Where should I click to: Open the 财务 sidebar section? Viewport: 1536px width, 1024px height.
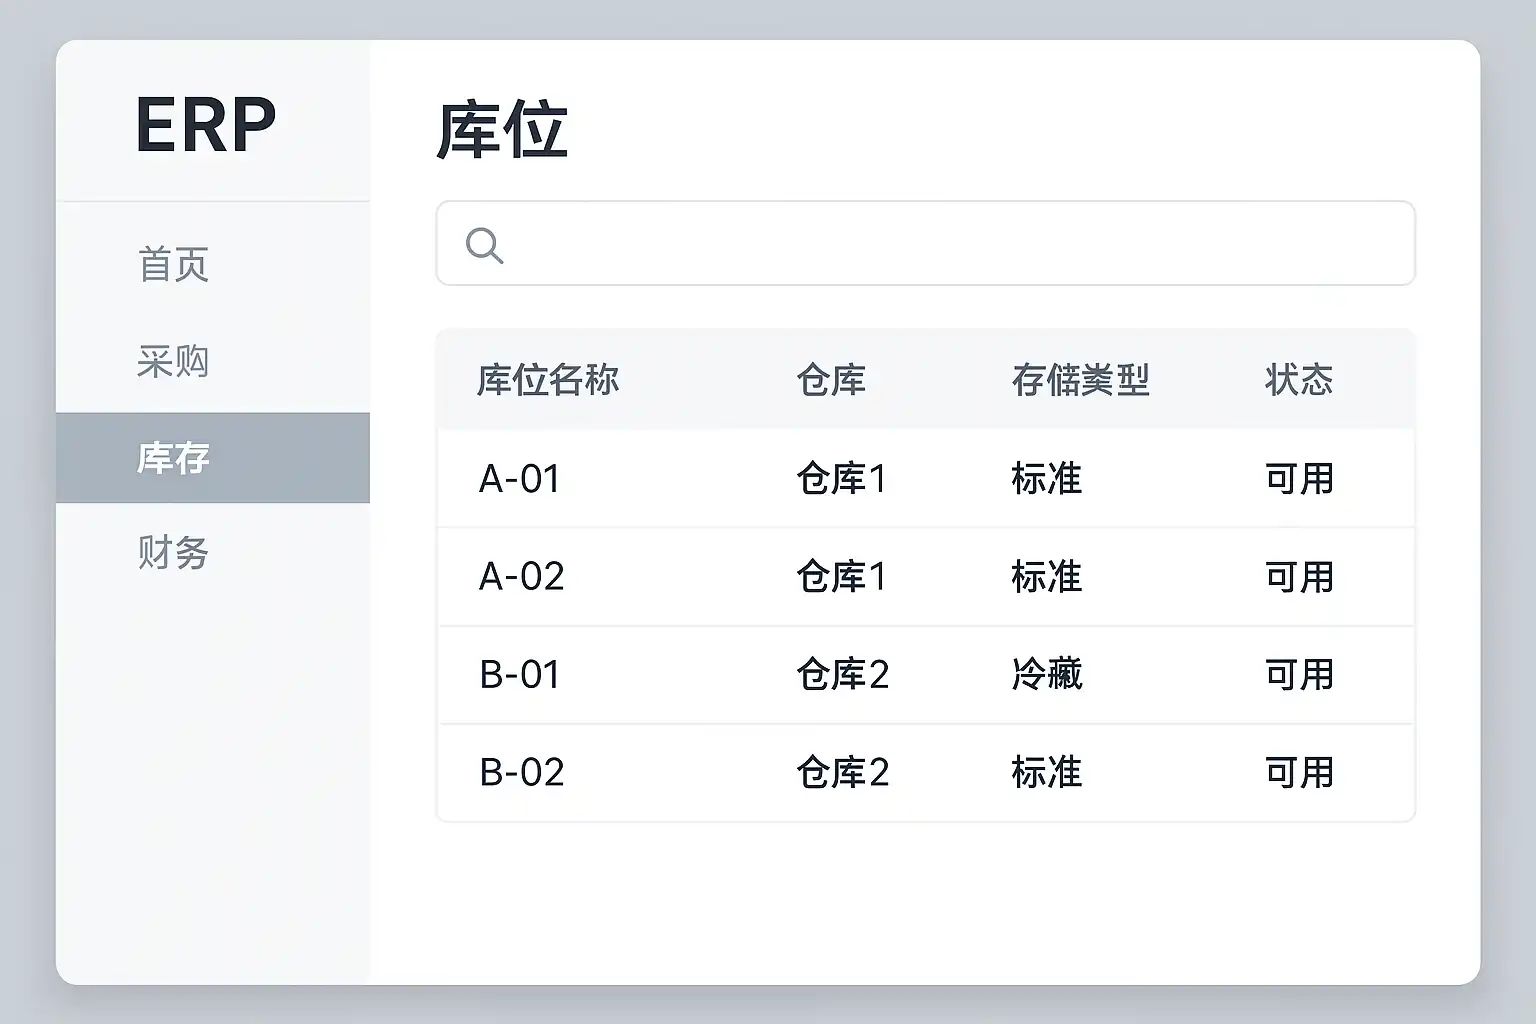[173, 553]
